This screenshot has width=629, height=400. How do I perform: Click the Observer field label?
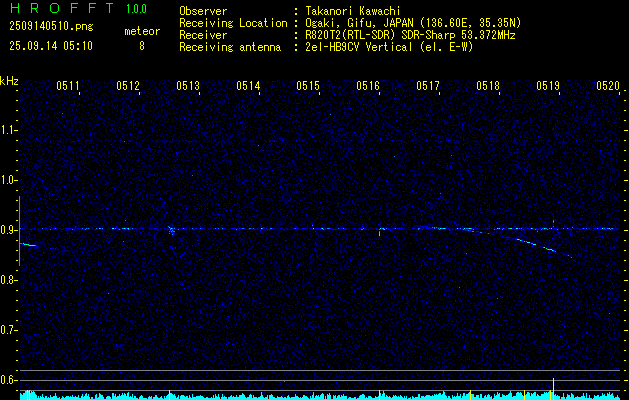click(x=203, y=11)
